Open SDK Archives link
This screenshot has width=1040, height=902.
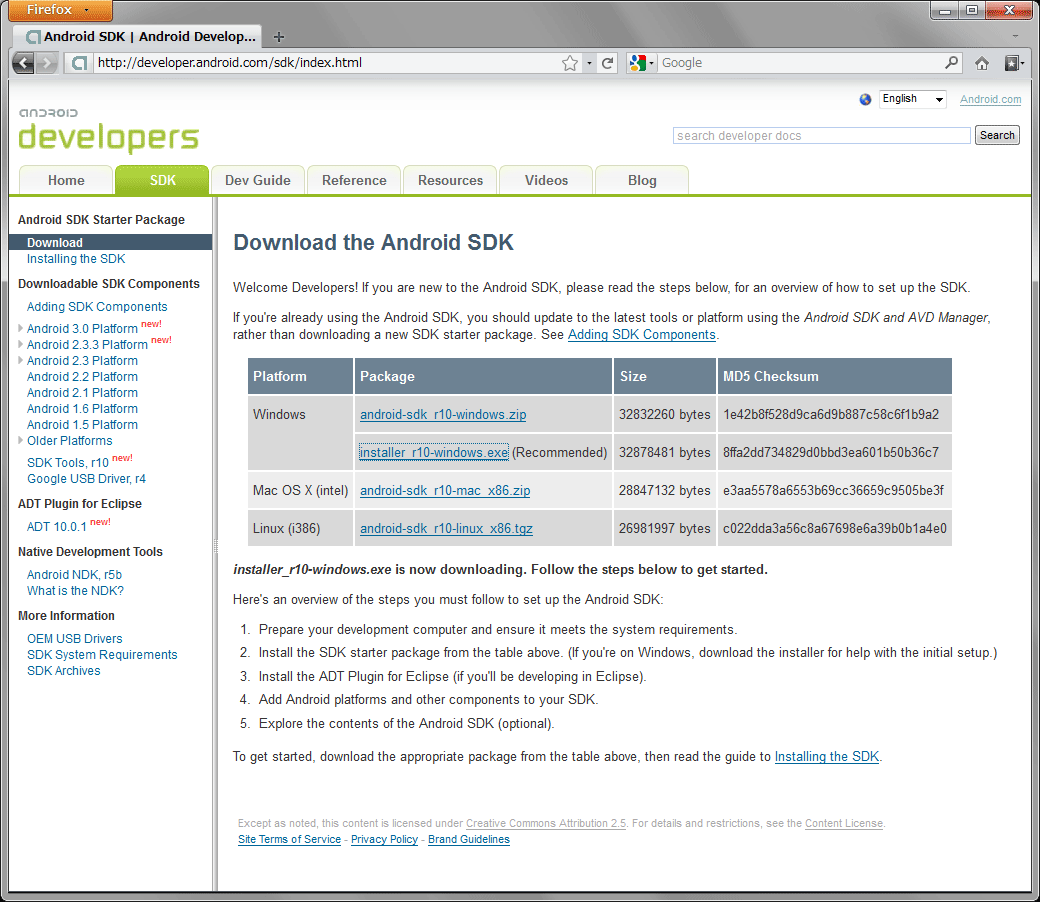click(64, 671)
